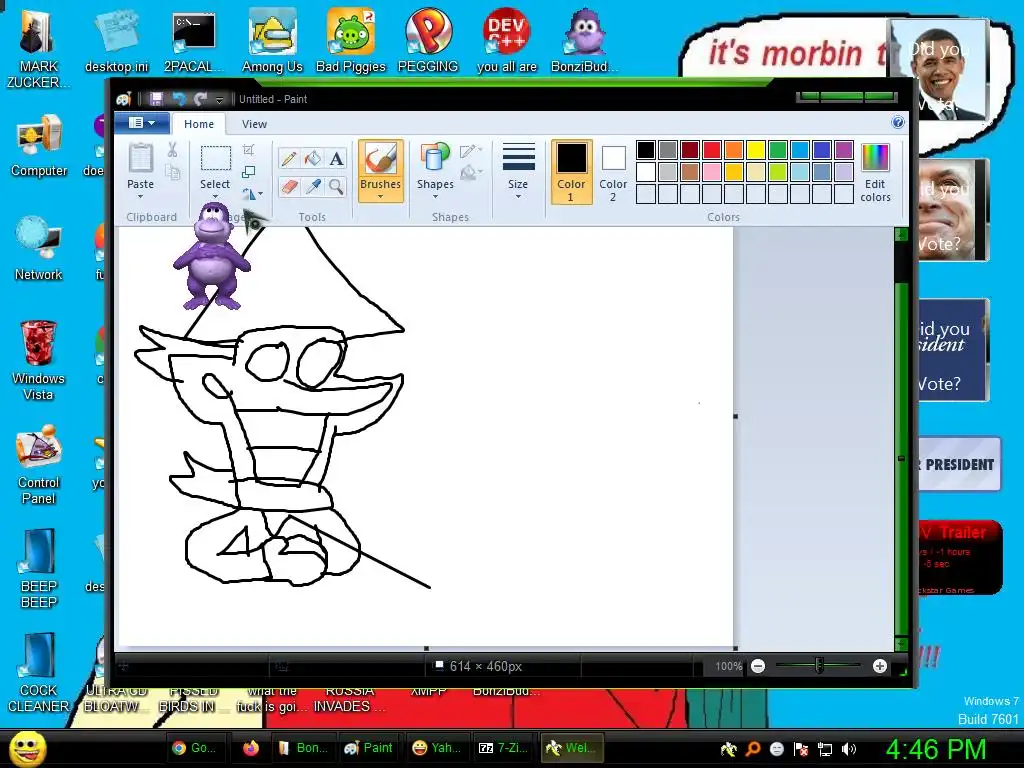Select the Magnifier tool
The width and height of the screenshot is (1024, 768).
(x=336, y=187)
